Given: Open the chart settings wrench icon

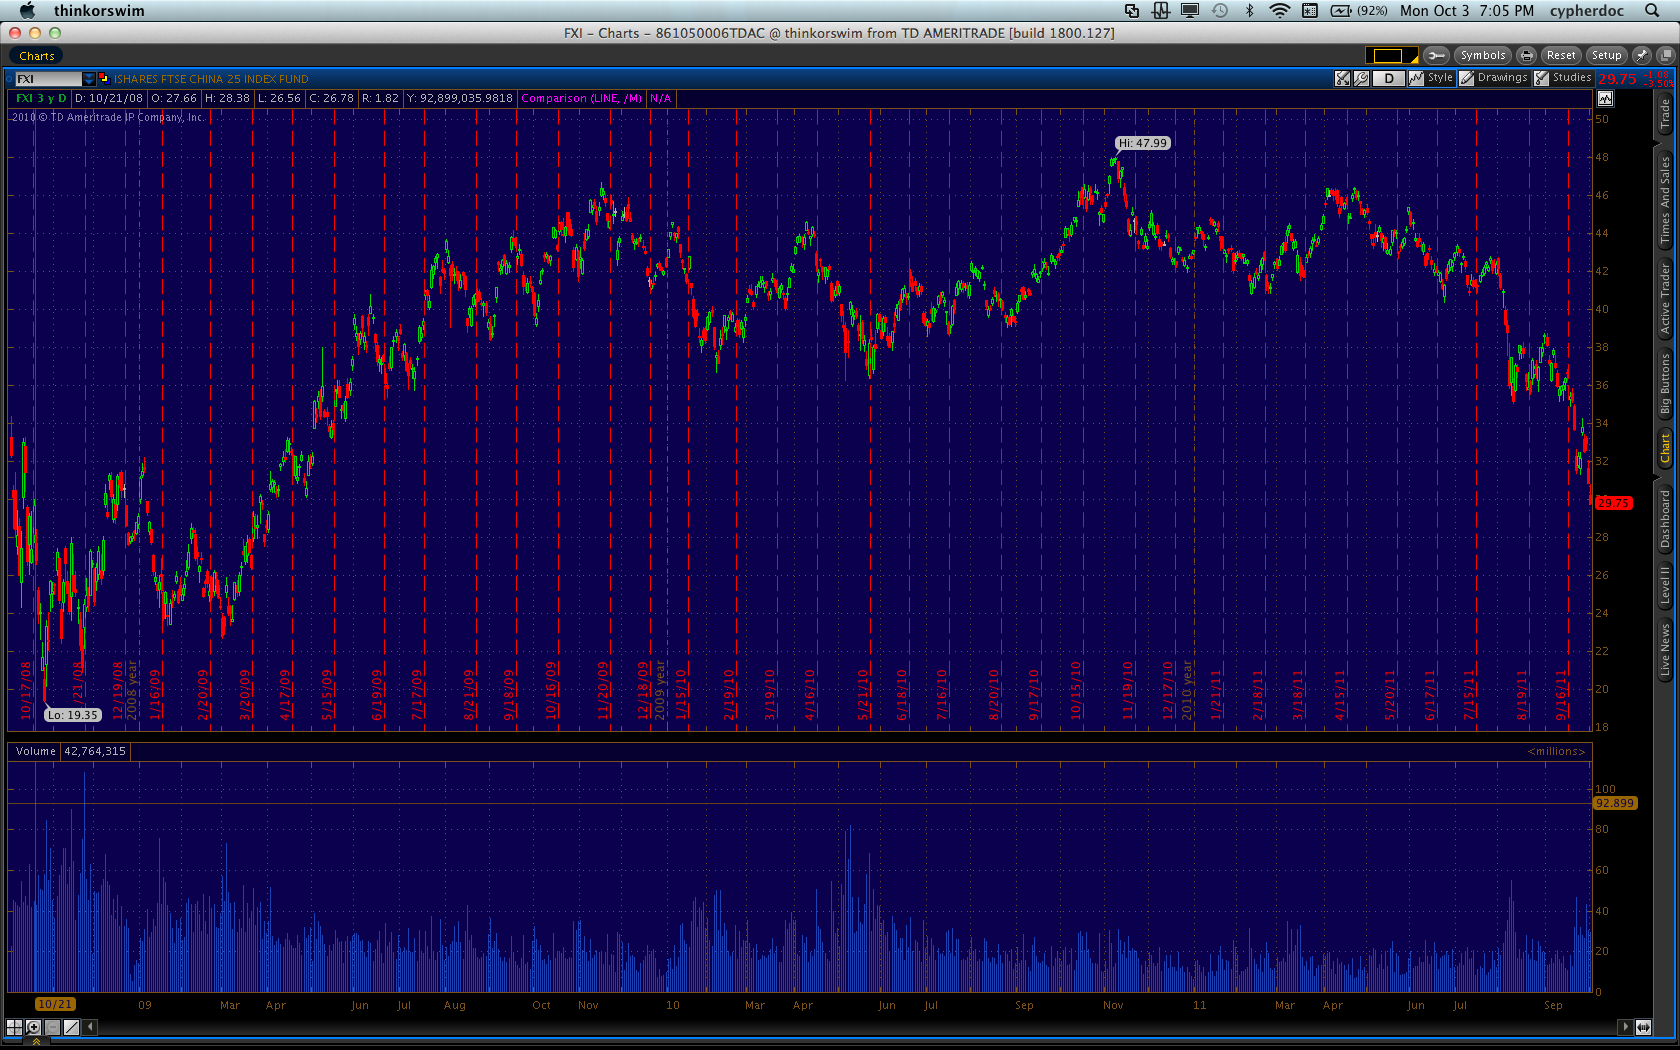Looking at the screenshot, I should pos(1361,78).
